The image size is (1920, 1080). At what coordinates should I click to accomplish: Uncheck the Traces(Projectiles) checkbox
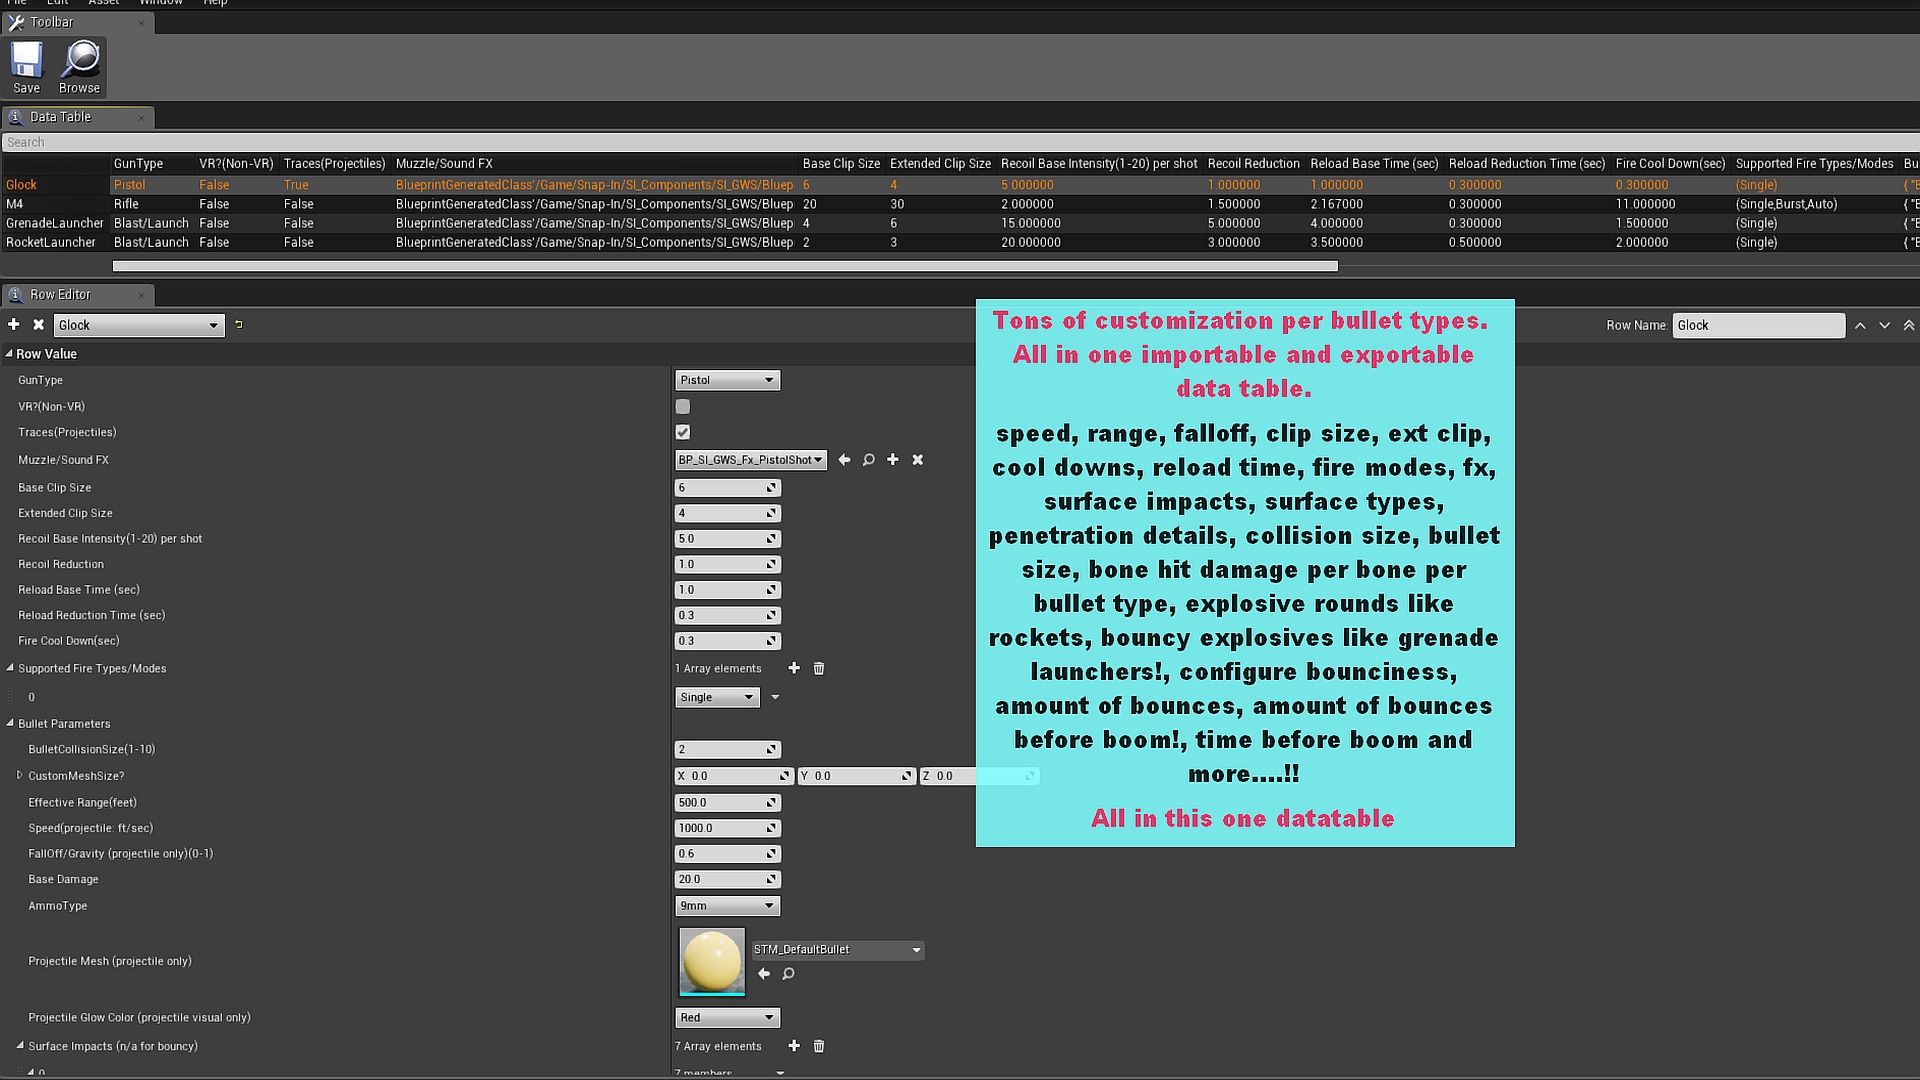[683, 432]
